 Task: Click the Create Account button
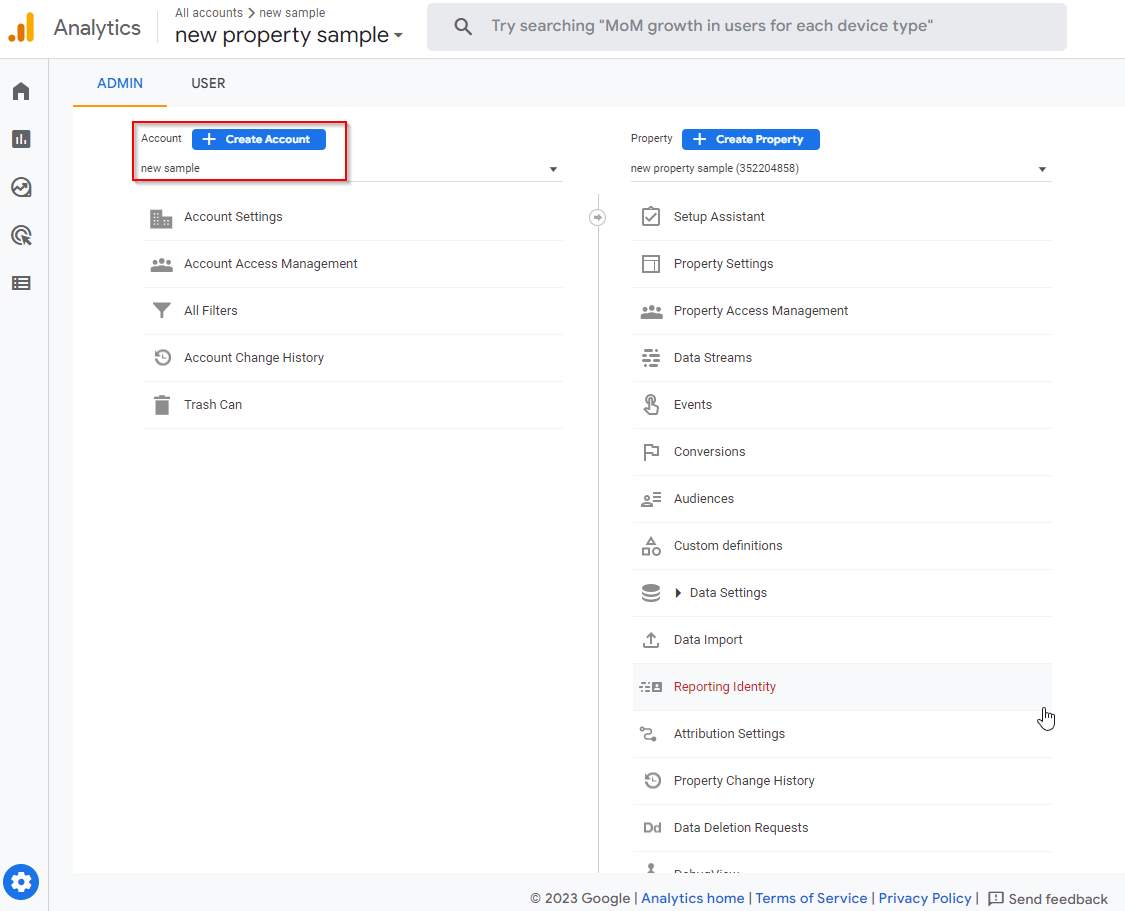tap(259, 139)
